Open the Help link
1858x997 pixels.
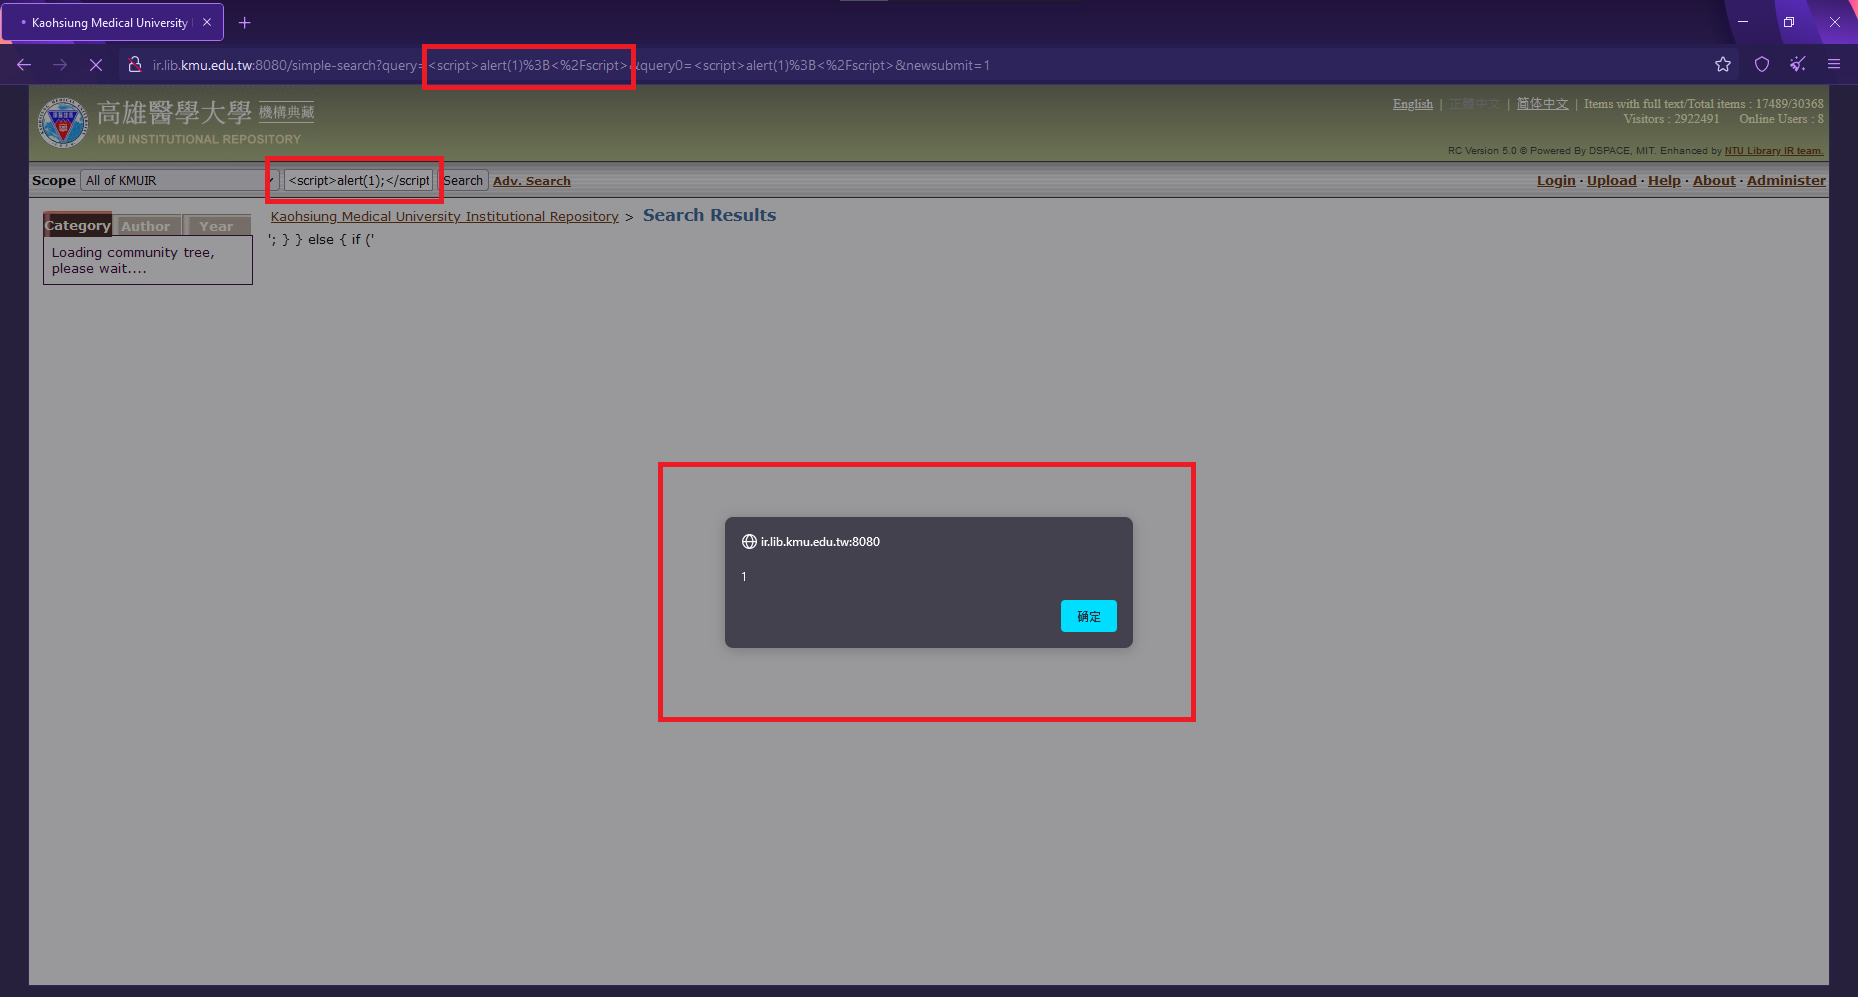coord(1664,181)
